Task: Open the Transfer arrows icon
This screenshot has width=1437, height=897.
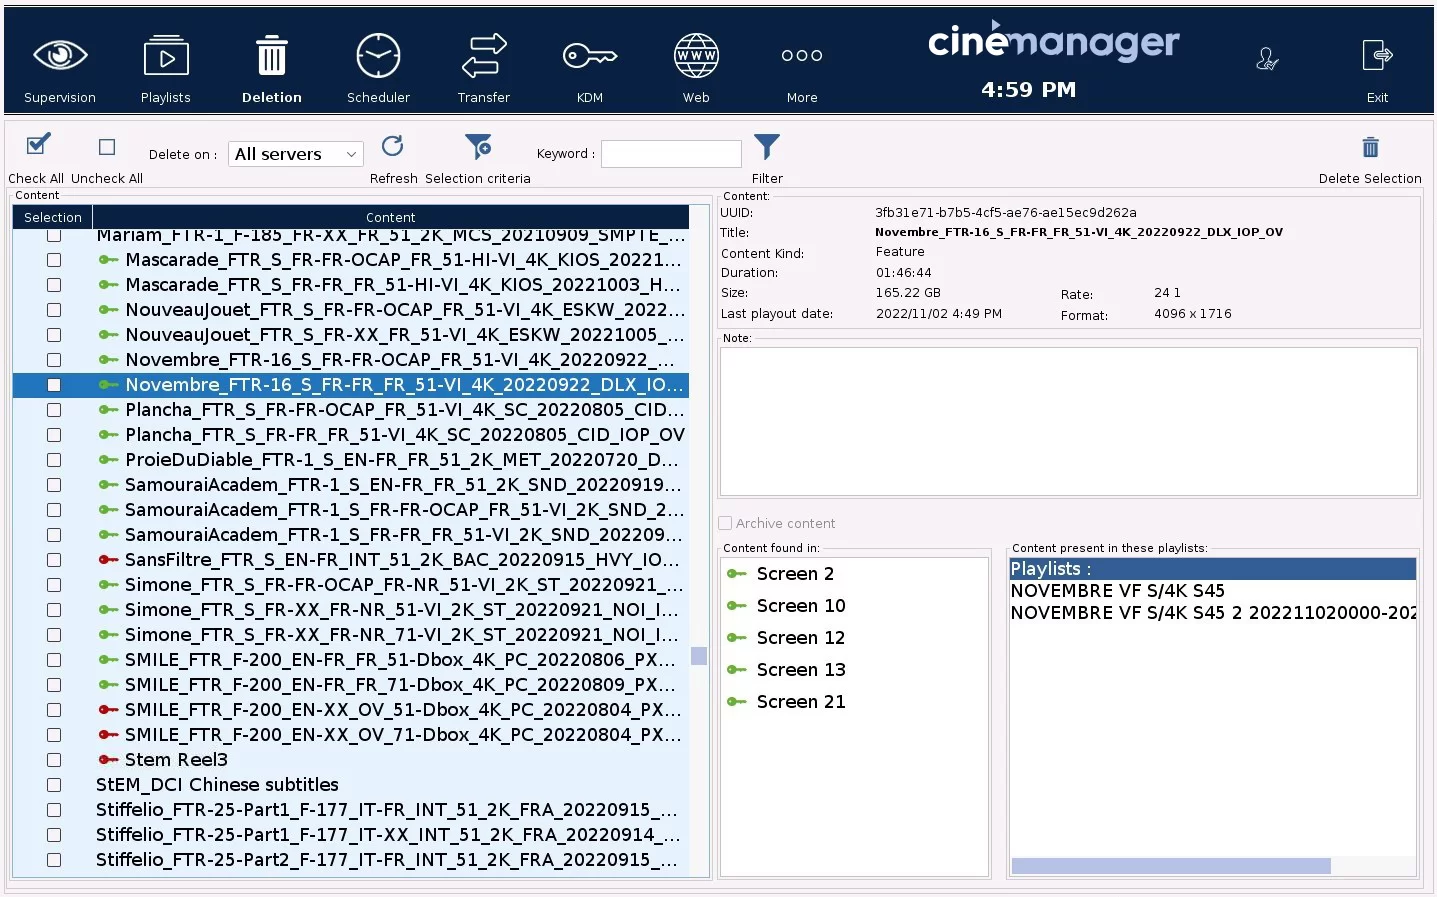Action: pos(484,57)
